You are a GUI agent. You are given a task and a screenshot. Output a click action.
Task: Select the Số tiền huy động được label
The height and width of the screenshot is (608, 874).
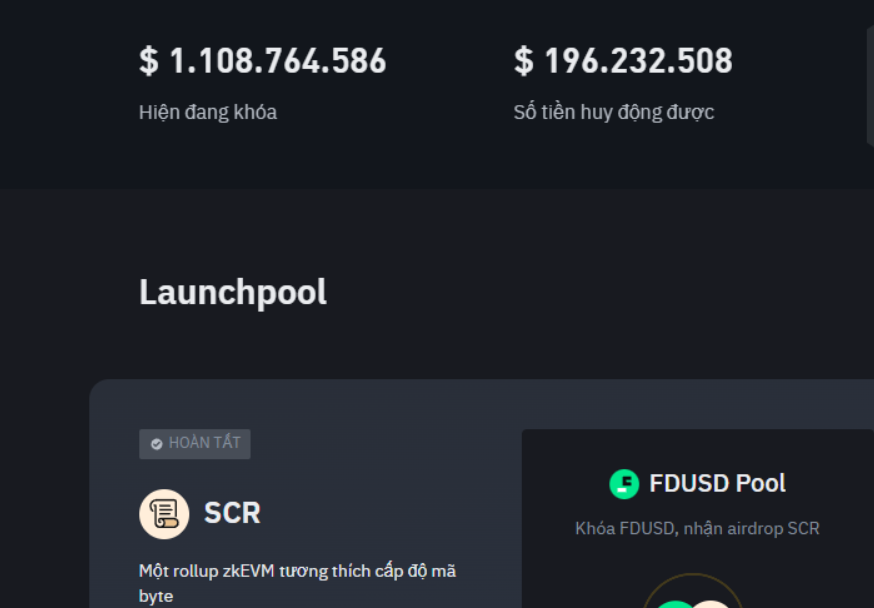point(614,112)
